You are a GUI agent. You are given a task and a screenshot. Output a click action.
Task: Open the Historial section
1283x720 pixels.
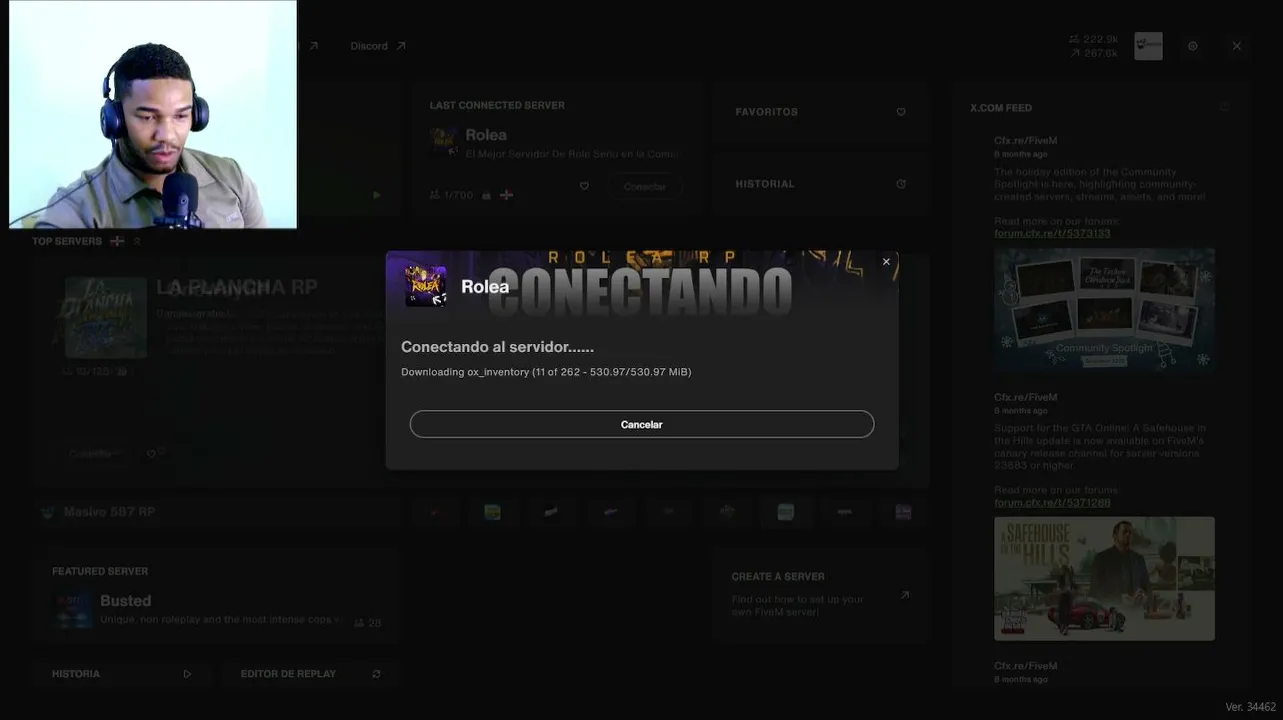tap(820, 184)
